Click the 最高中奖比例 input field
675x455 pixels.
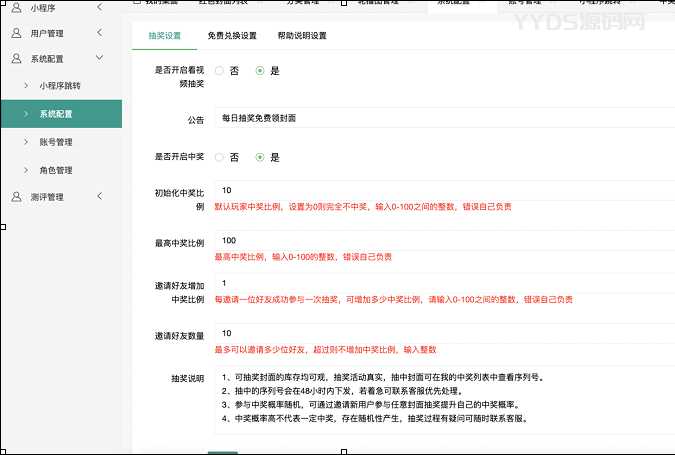pyautogui.click(x=444, y=240)
